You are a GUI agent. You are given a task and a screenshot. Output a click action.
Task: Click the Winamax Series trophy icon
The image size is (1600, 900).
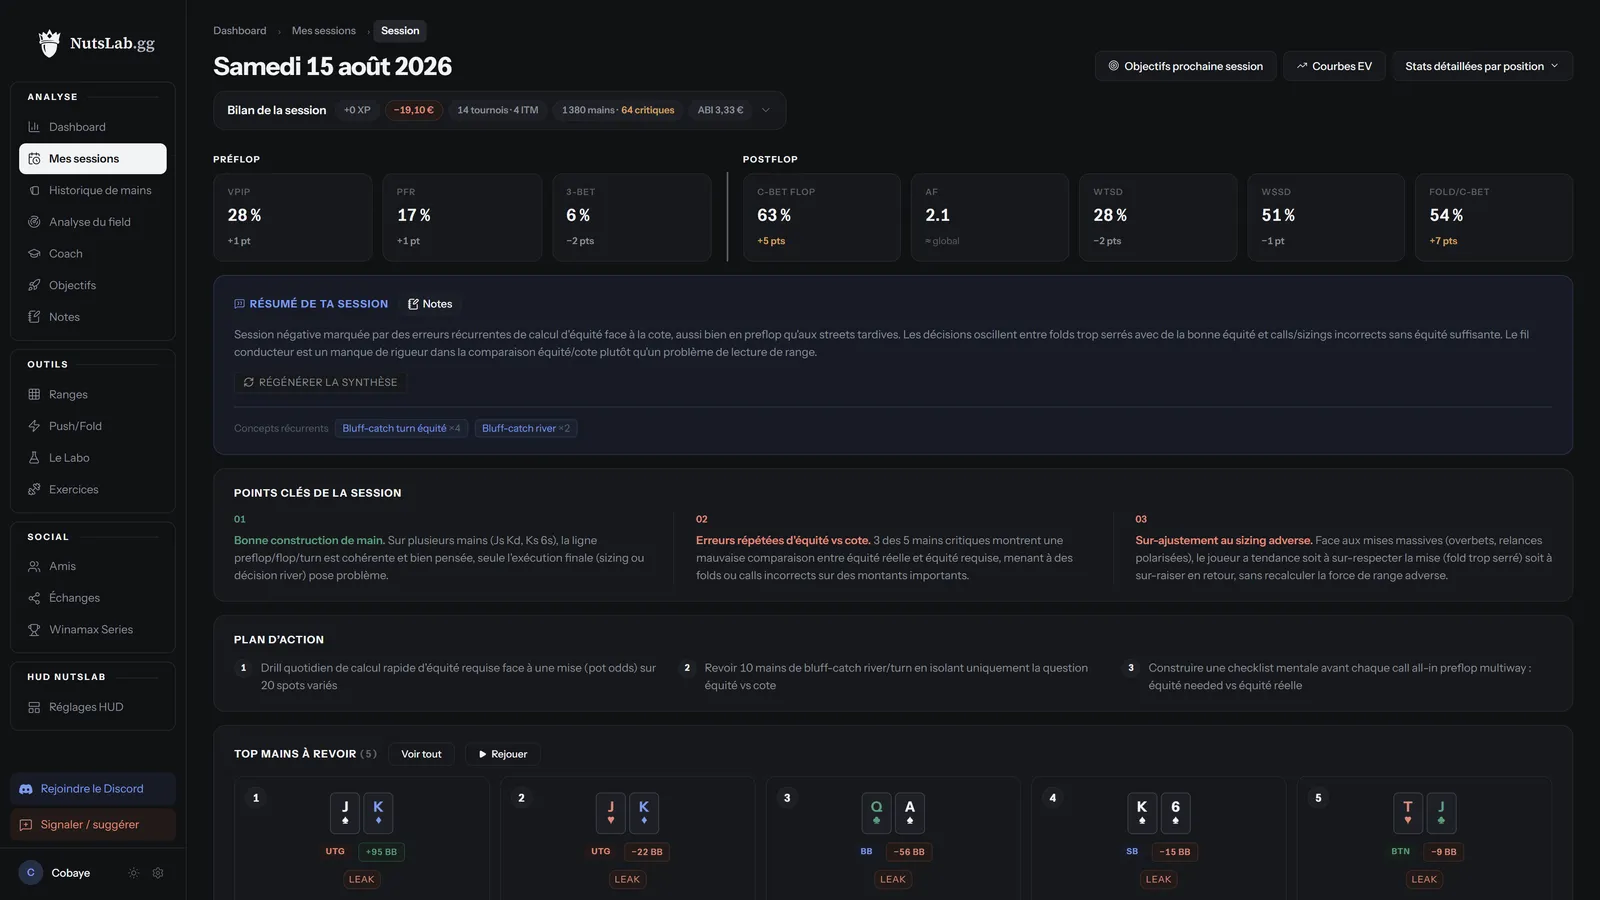[34, 630]
